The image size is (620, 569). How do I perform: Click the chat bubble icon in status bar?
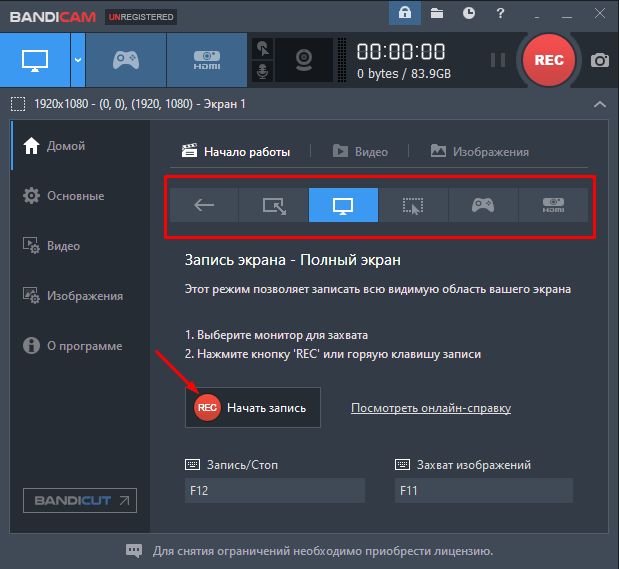[x=134, y=550]
